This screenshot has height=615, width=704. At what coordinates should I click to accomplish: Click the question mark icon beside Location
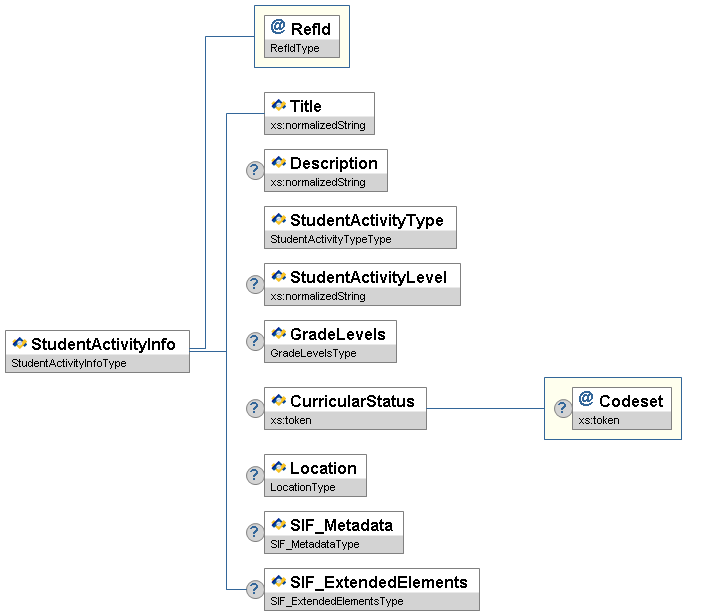[x=255, y=475]
